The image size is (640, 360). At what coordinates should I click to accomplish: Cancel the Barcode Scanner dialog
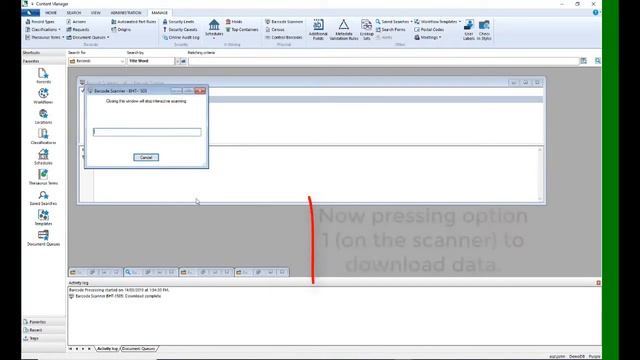[x=146, y=158]
